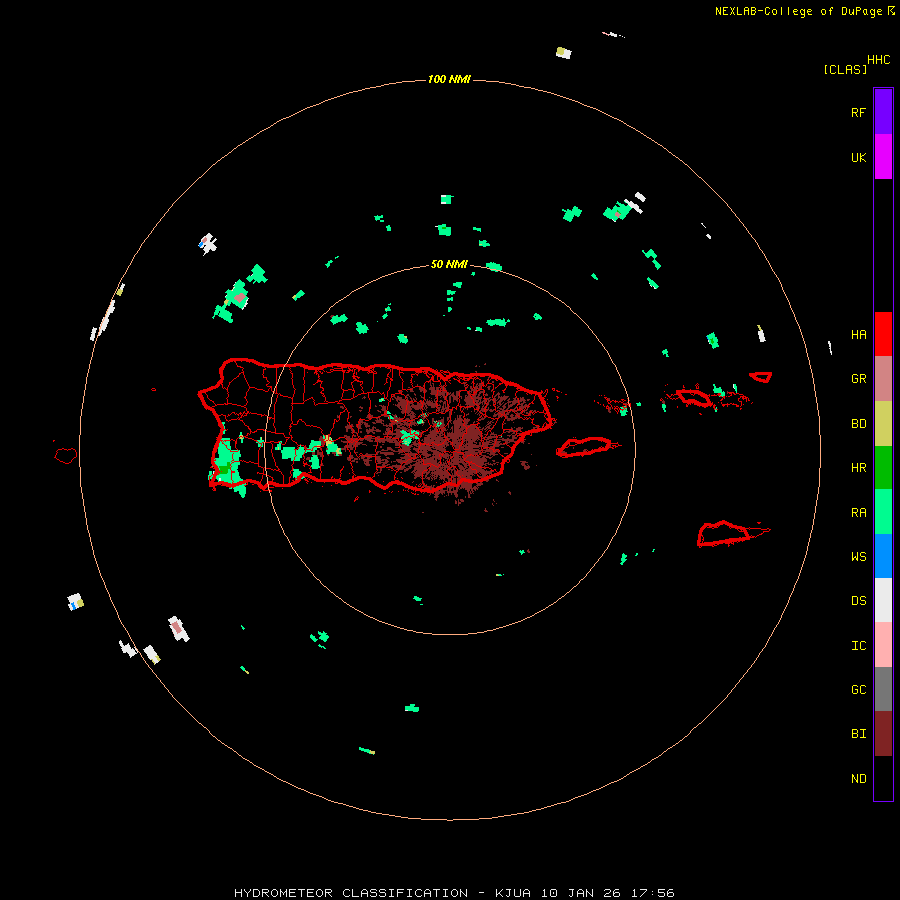Click the GC gray legend swatch
Screen dimensions: 900x900
[883, 689]
